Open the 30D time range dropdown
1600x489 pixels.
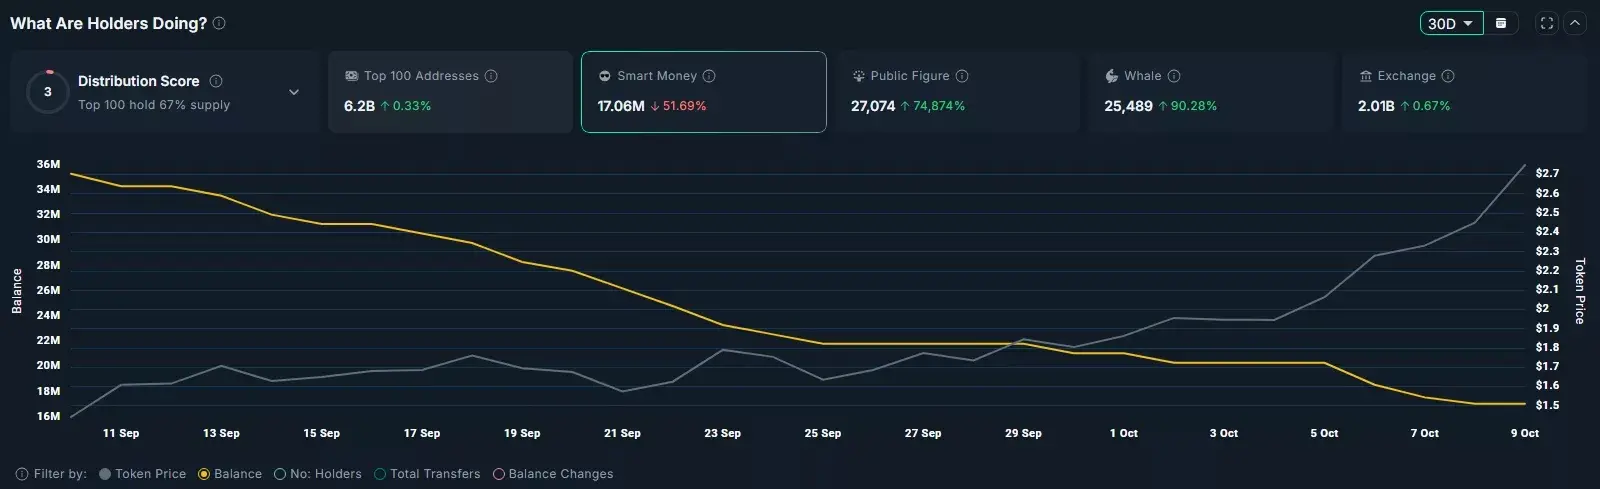[x=1450, y=23]
